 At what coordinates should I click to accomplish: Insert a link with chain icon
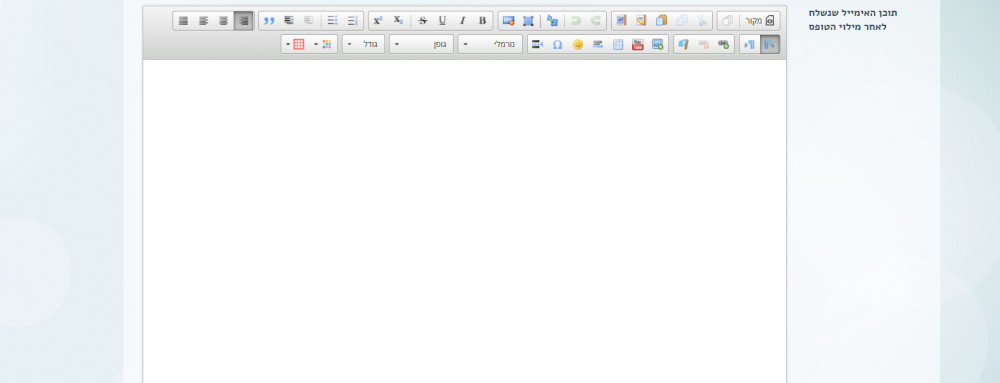[x=723, y=45]
